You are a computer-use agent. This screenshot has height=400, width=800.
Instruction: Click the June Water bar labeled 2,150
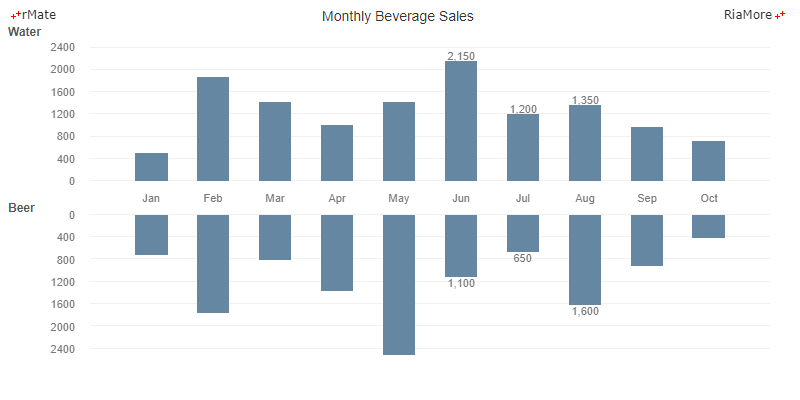[461, 121]
